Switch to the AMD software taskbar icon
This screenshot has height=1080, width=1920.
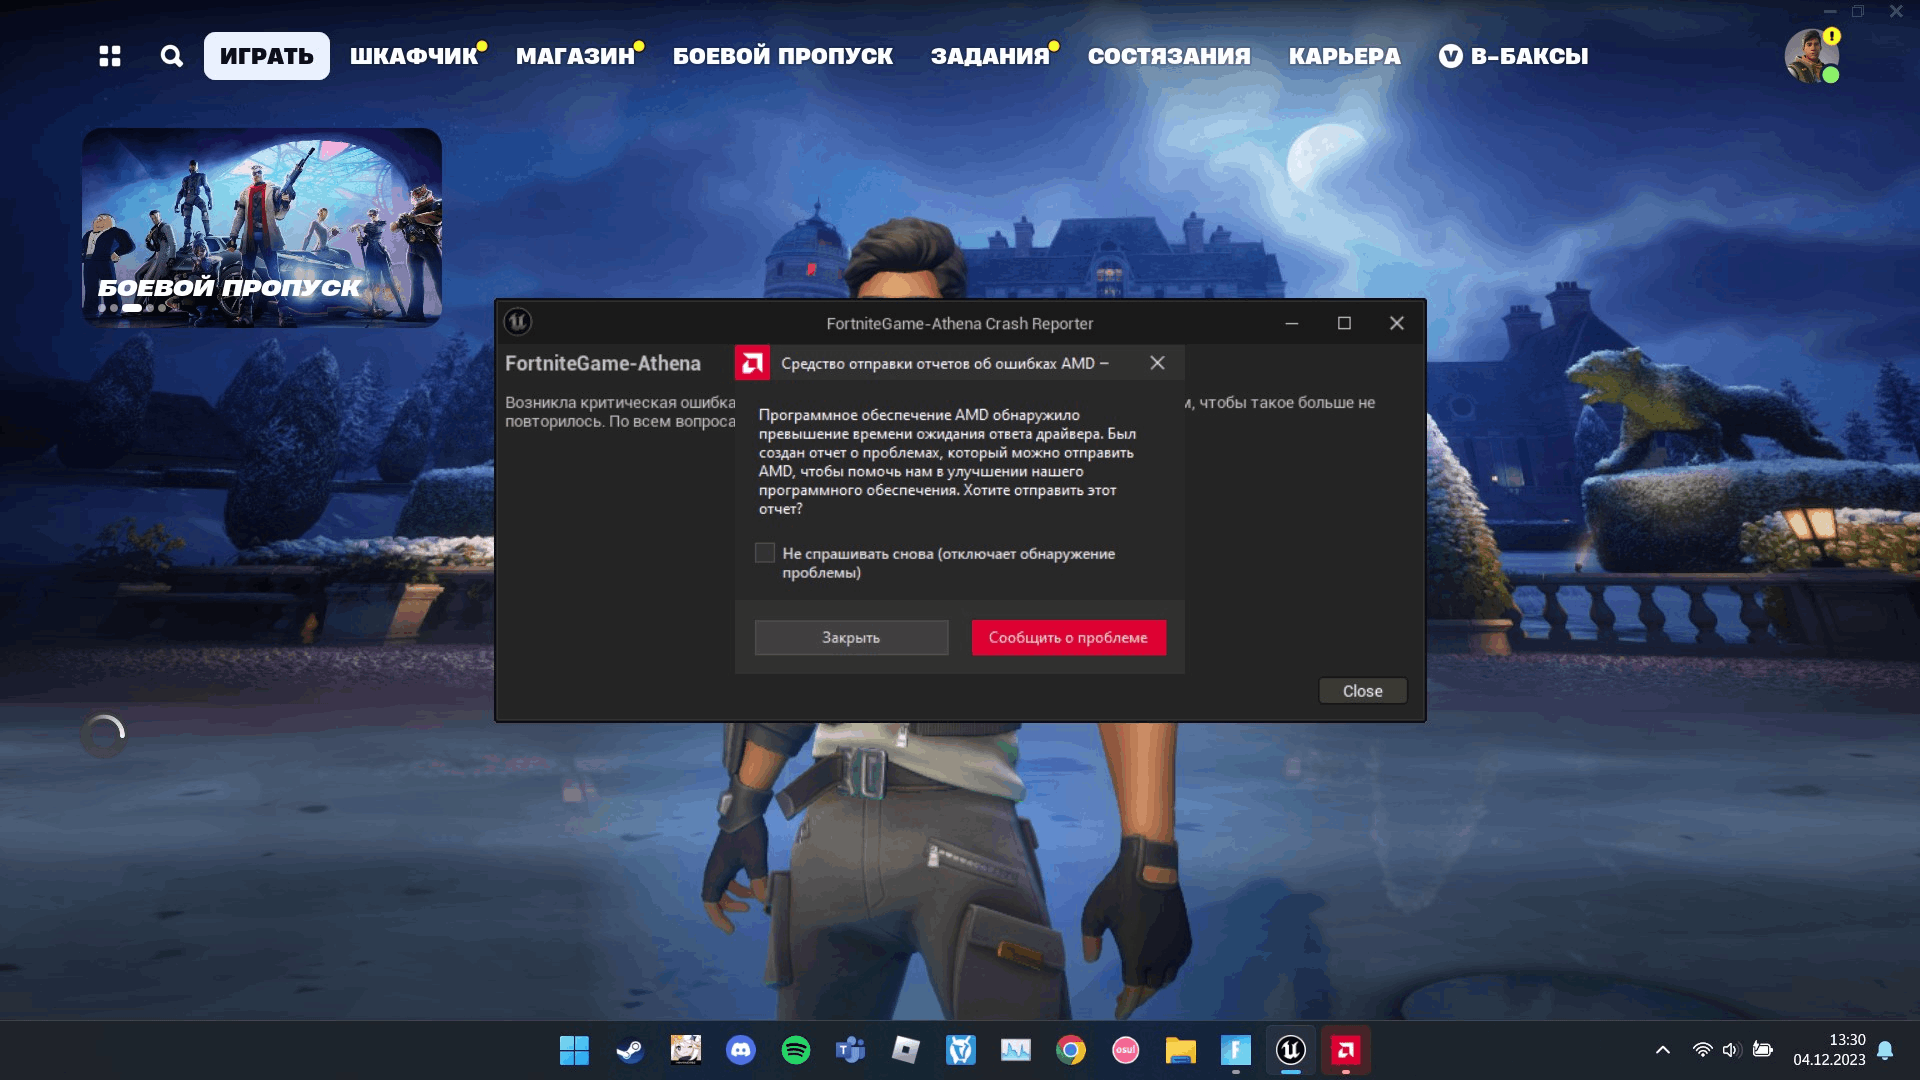tap(1346, 1050)
